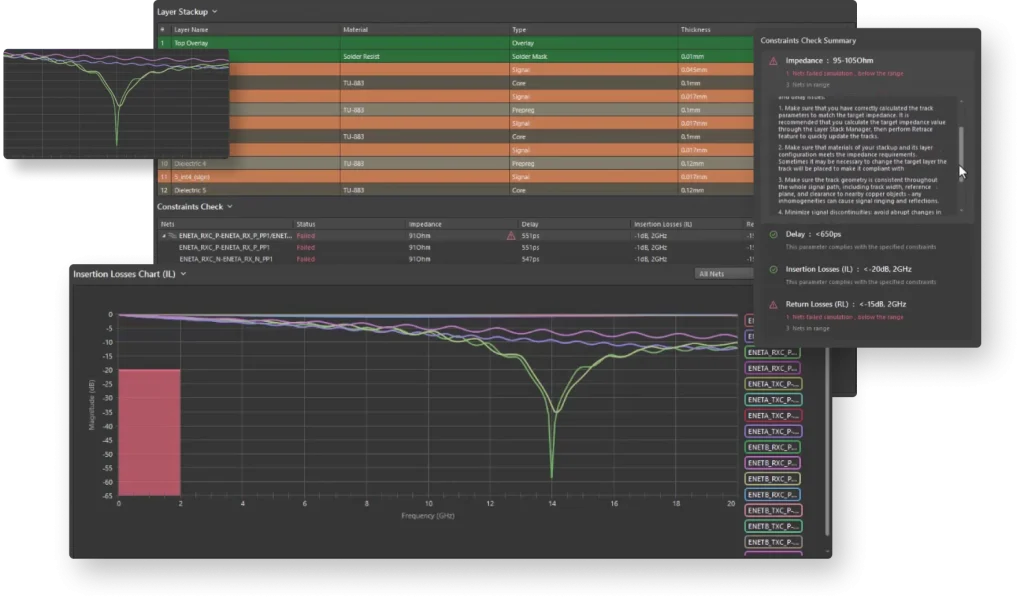Click the Return Losses warning triangle icon
Screen dimensions: 1024x604
(774, 303)
